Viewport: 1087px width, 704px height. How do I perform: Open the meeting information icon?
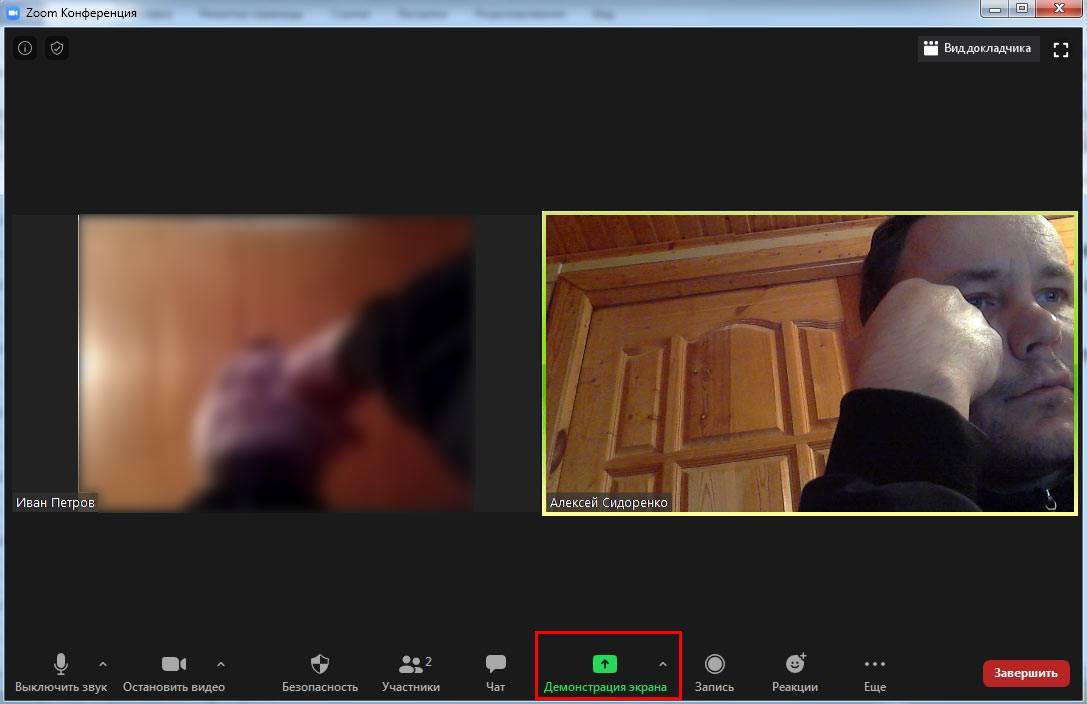[25, 48]
